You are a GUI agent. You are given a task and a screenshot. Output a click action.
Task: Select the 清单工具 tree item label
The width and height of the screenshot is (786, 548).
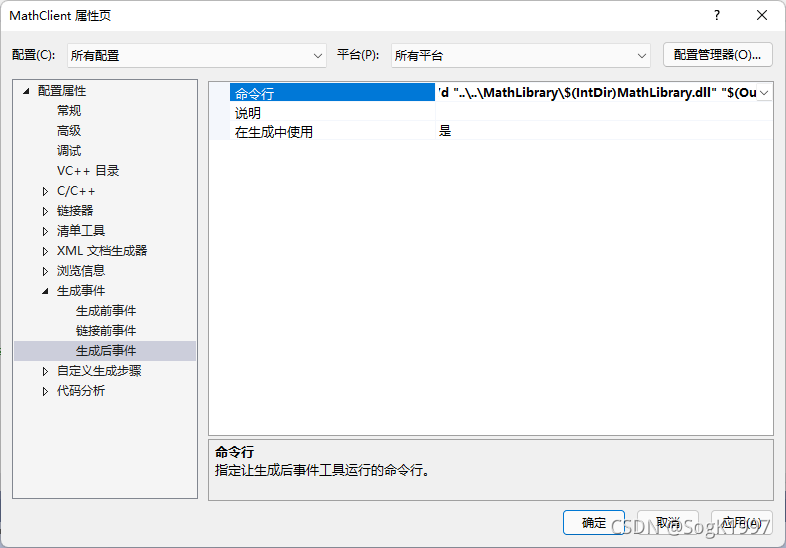point(81,231)
